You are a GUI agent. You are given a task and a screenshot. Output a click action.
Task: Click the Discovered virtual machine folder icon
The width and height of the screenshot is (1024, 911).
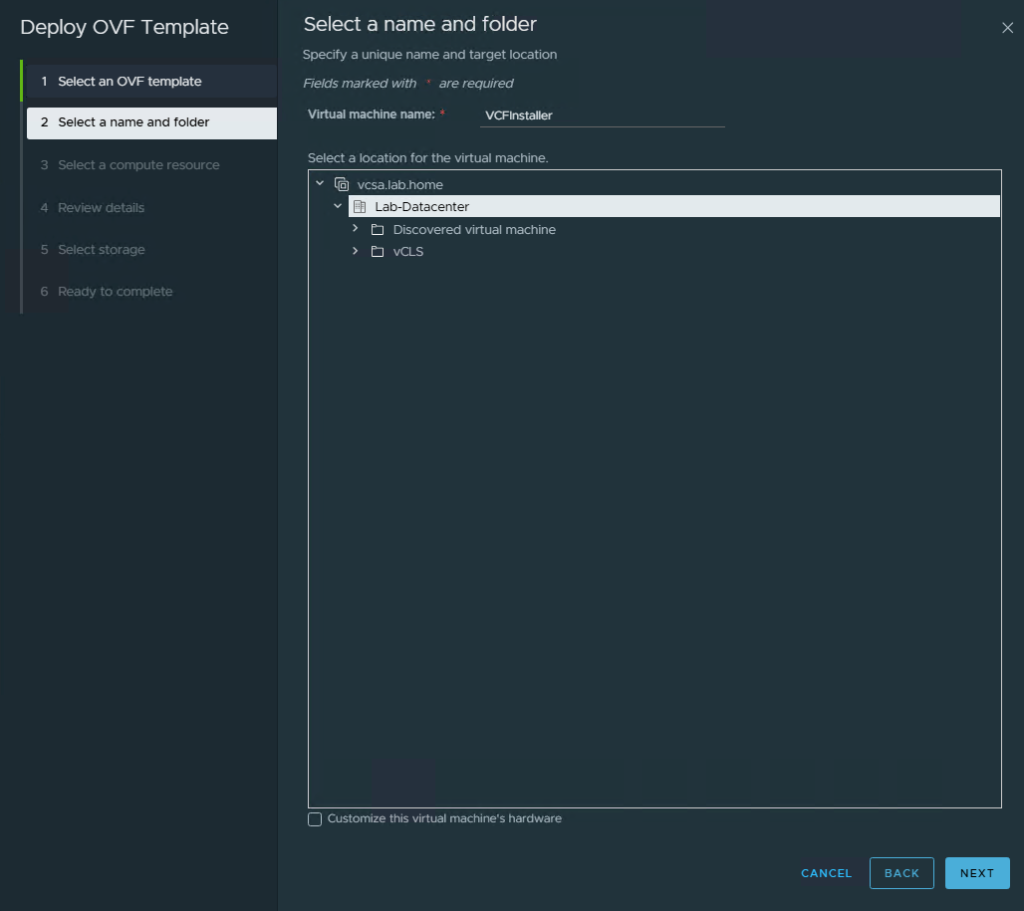(x=377, y=230)
